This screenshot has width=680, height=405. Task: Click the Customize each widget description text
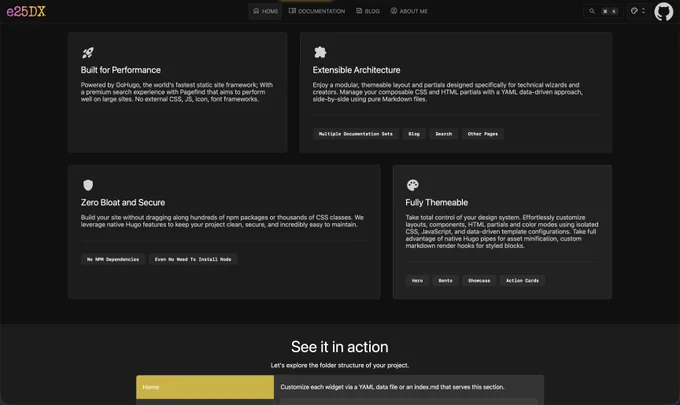[392, 387]
